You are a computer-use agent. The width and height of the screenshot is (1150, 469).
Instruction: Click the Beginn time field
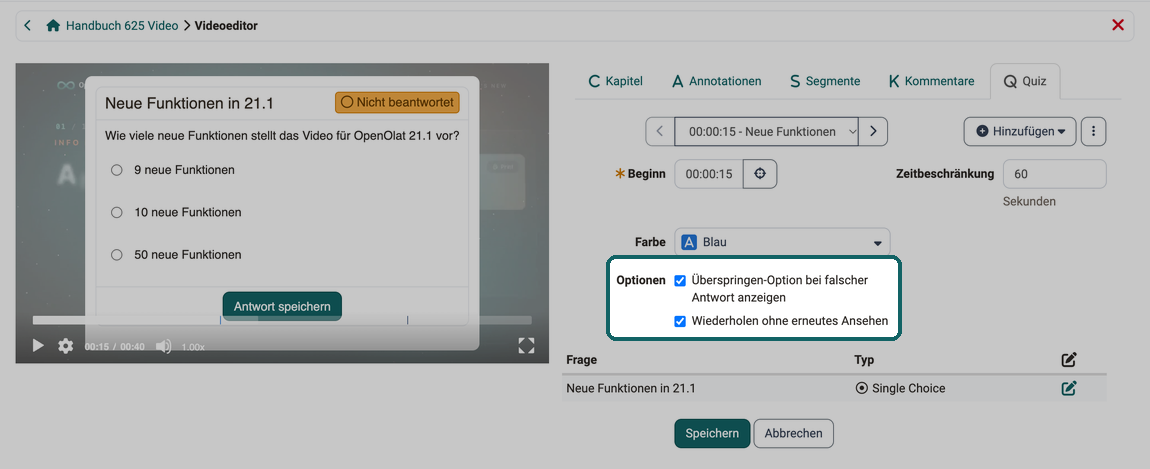coord(708,174)
